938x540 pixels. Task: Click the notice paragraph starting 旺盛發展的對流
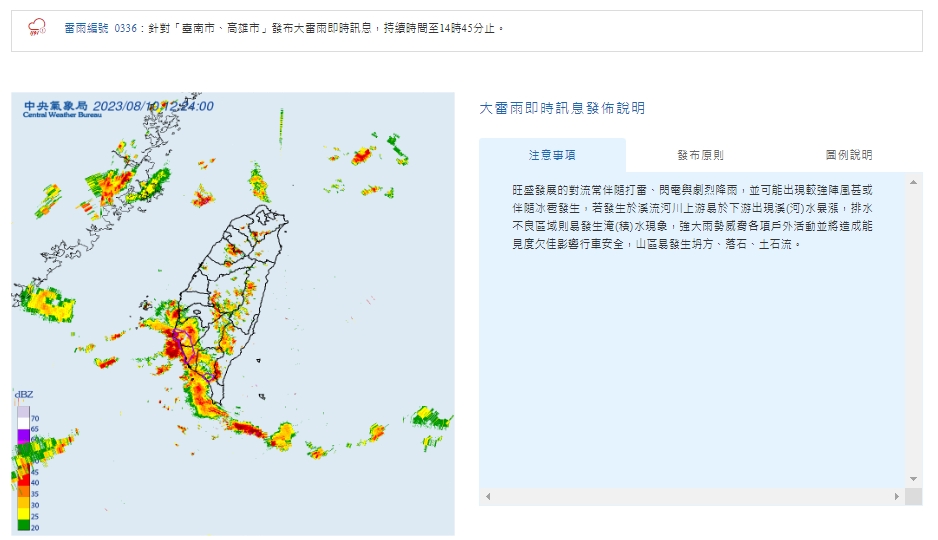click(692, 217)
